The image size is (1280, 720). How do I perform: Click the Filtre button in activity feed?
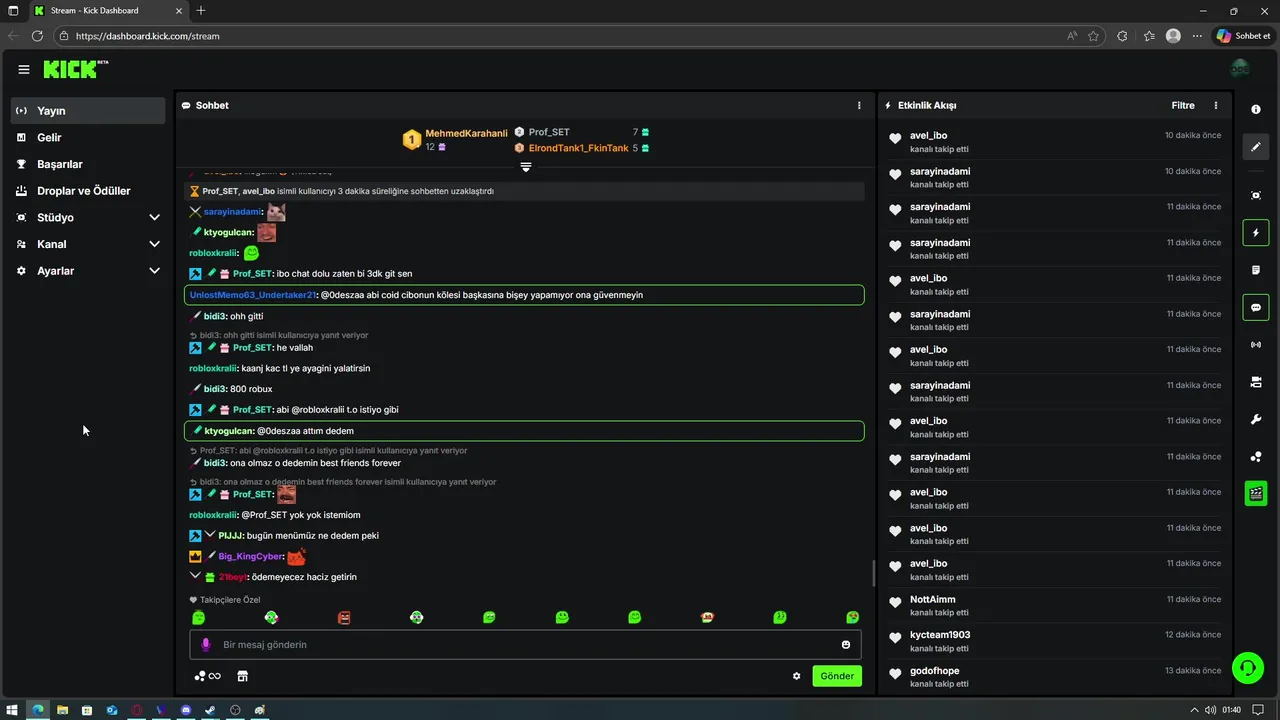click(x=1183, y=105)
